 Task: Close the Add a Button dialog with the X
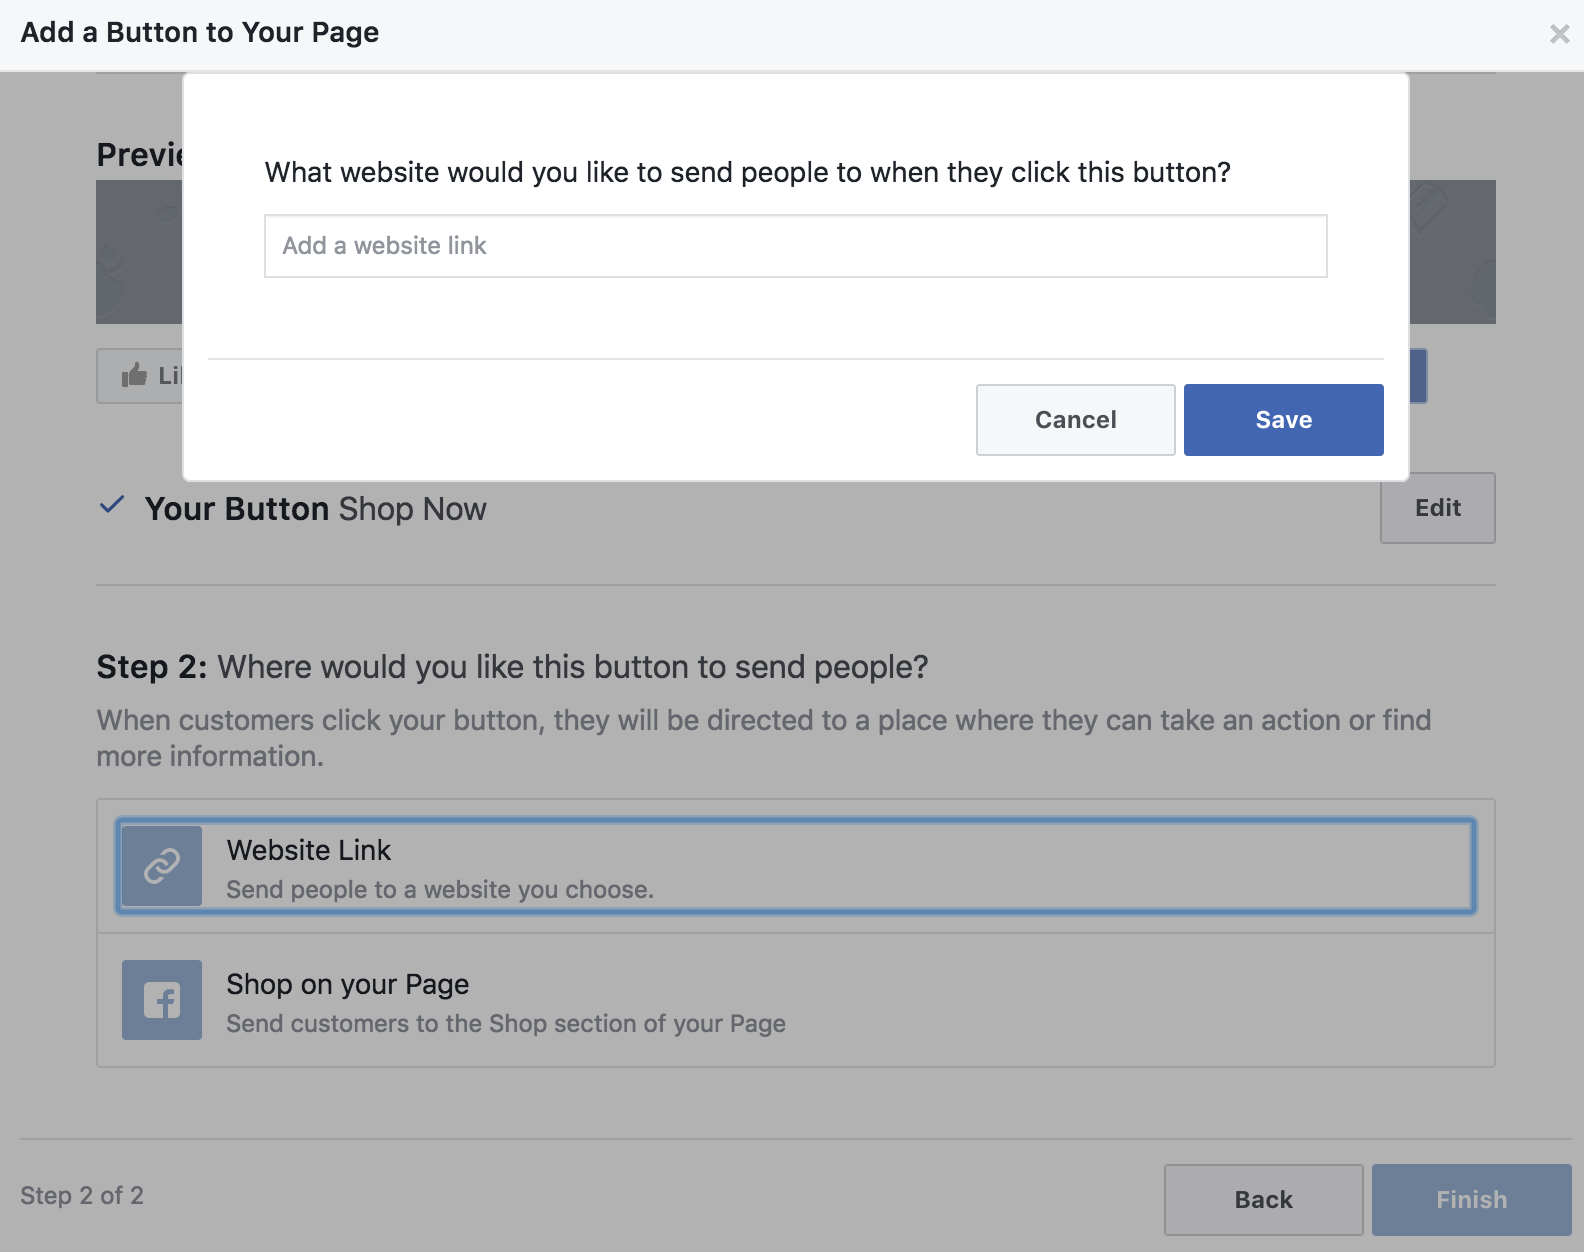tap(1559, 34)
